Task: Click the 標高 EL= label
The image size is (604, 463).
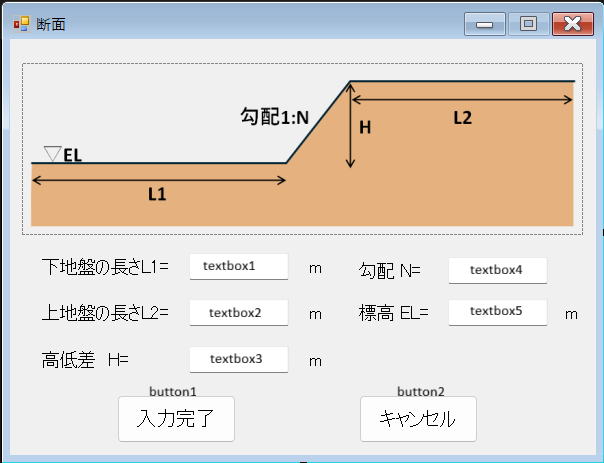Action: pos(393,313)
